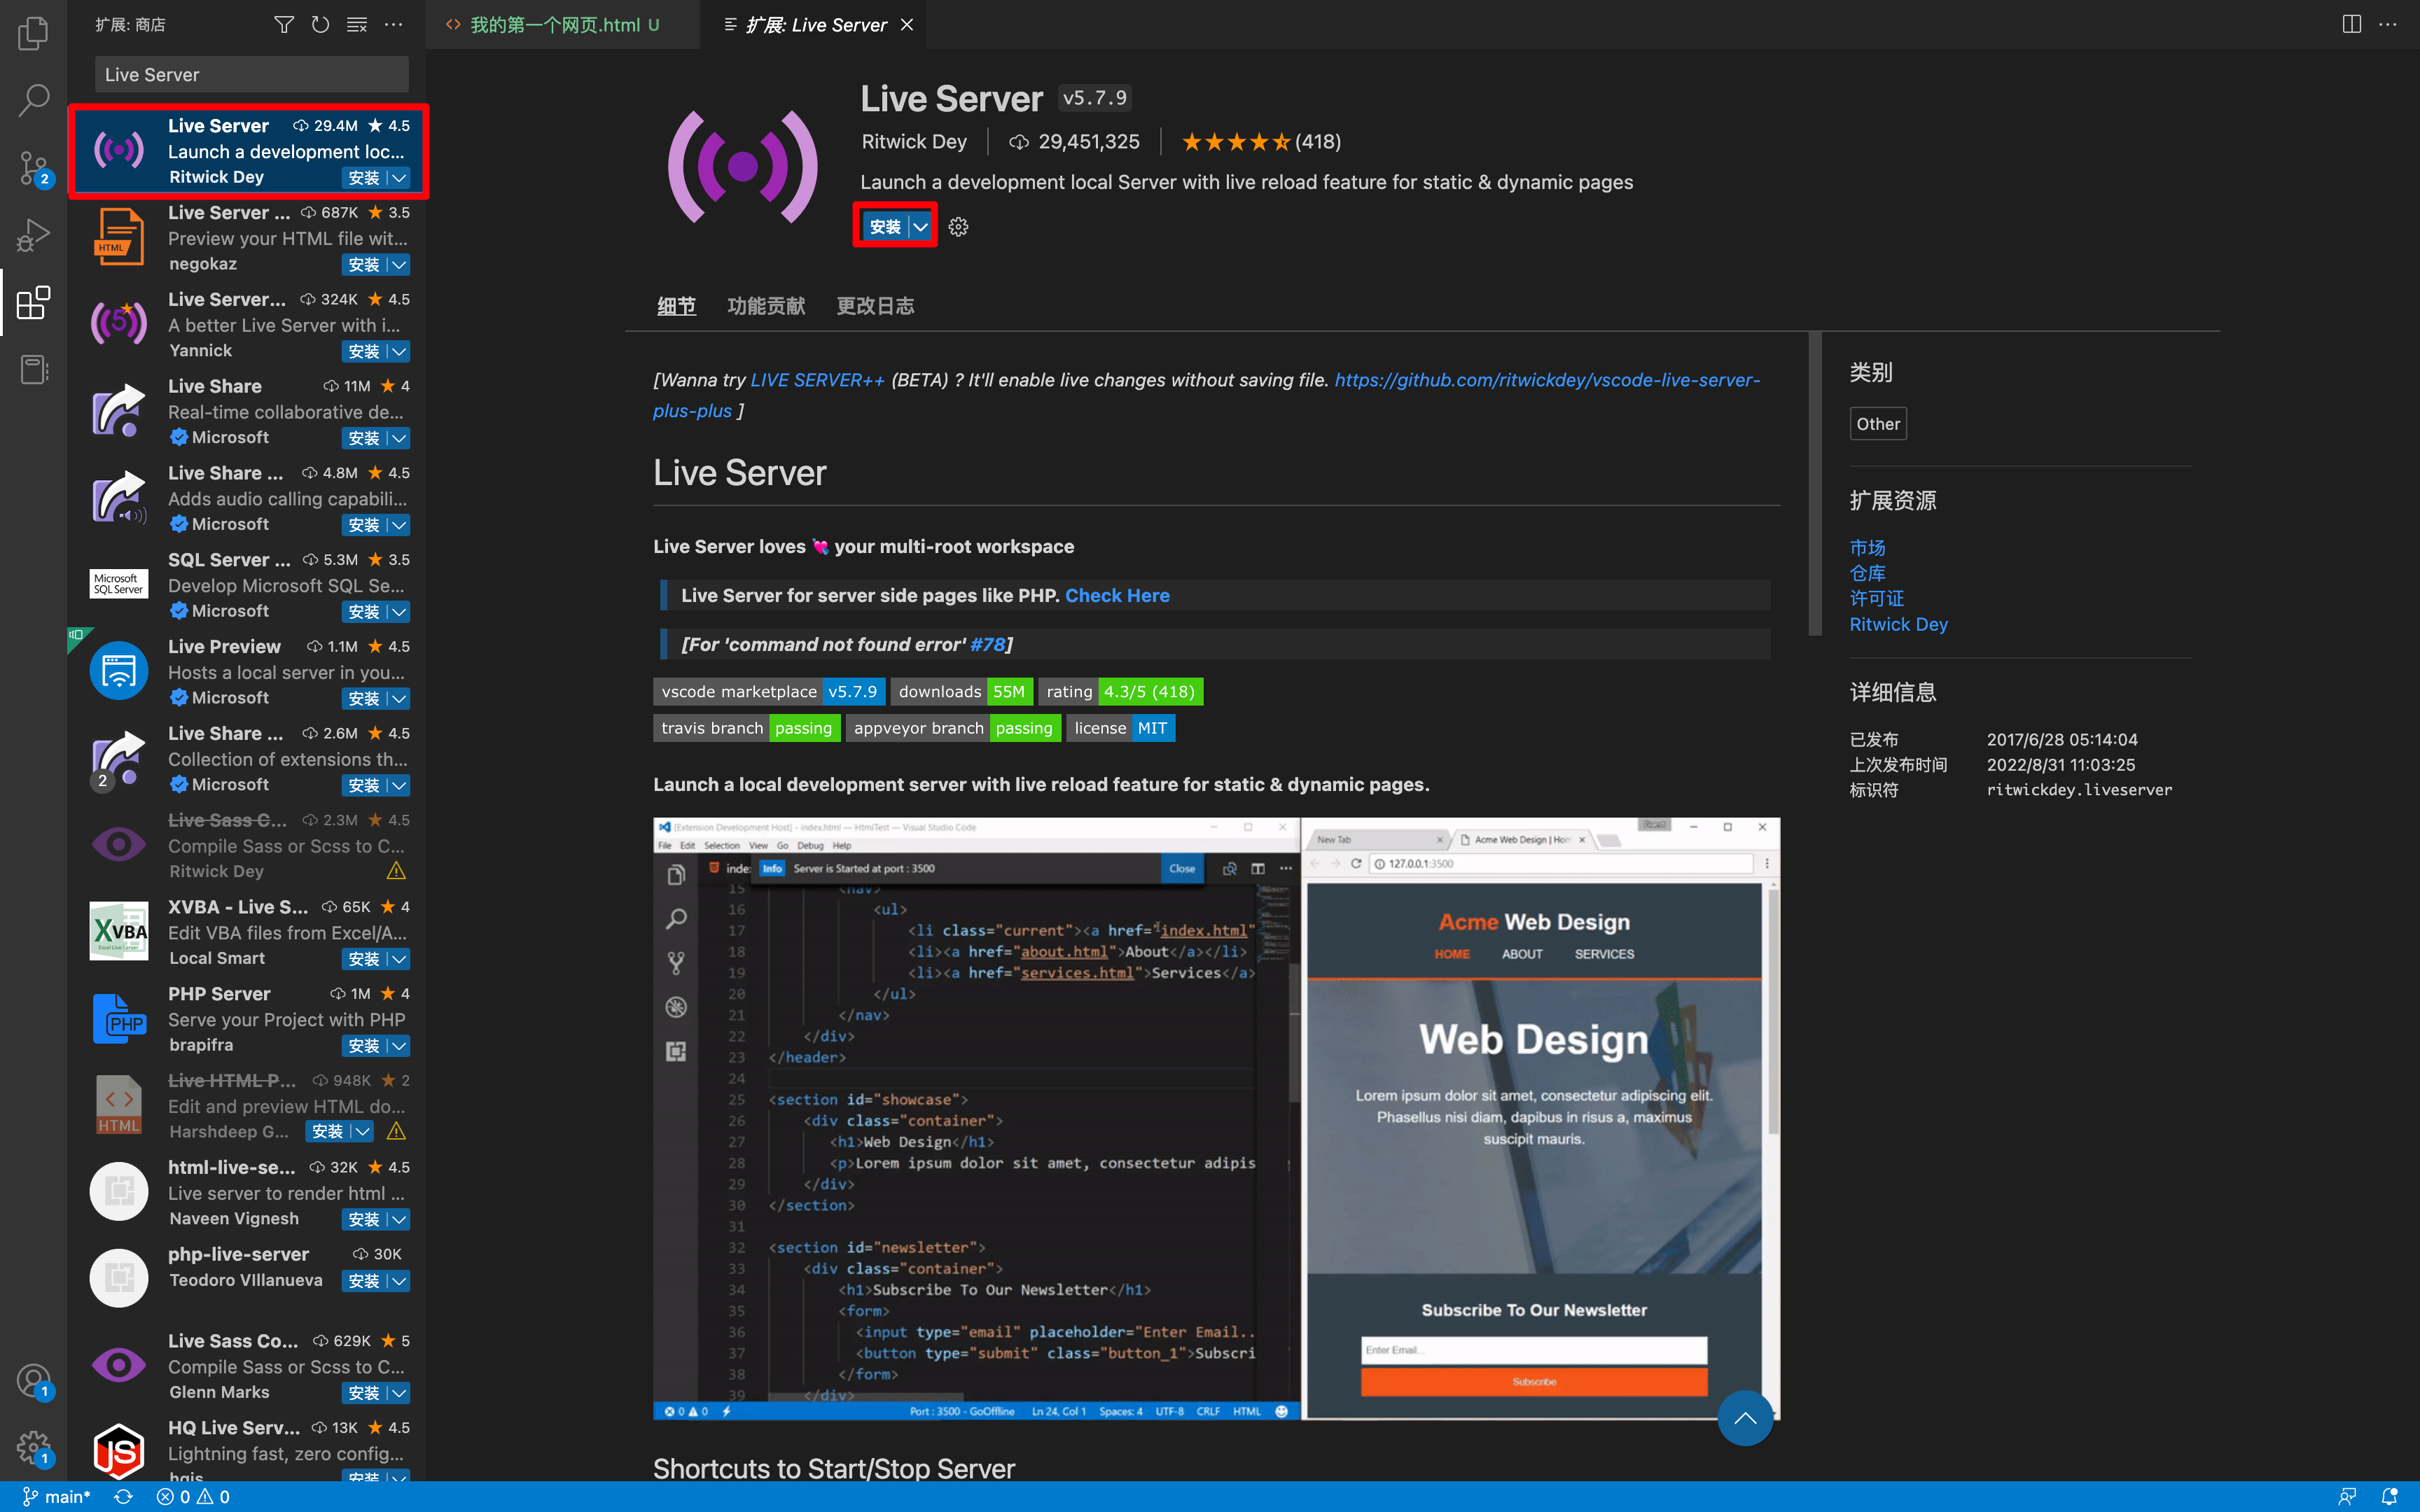This screenshot has width=2420, height=1512.
Task: Open issue #78 link
Action: coord(987,645)
